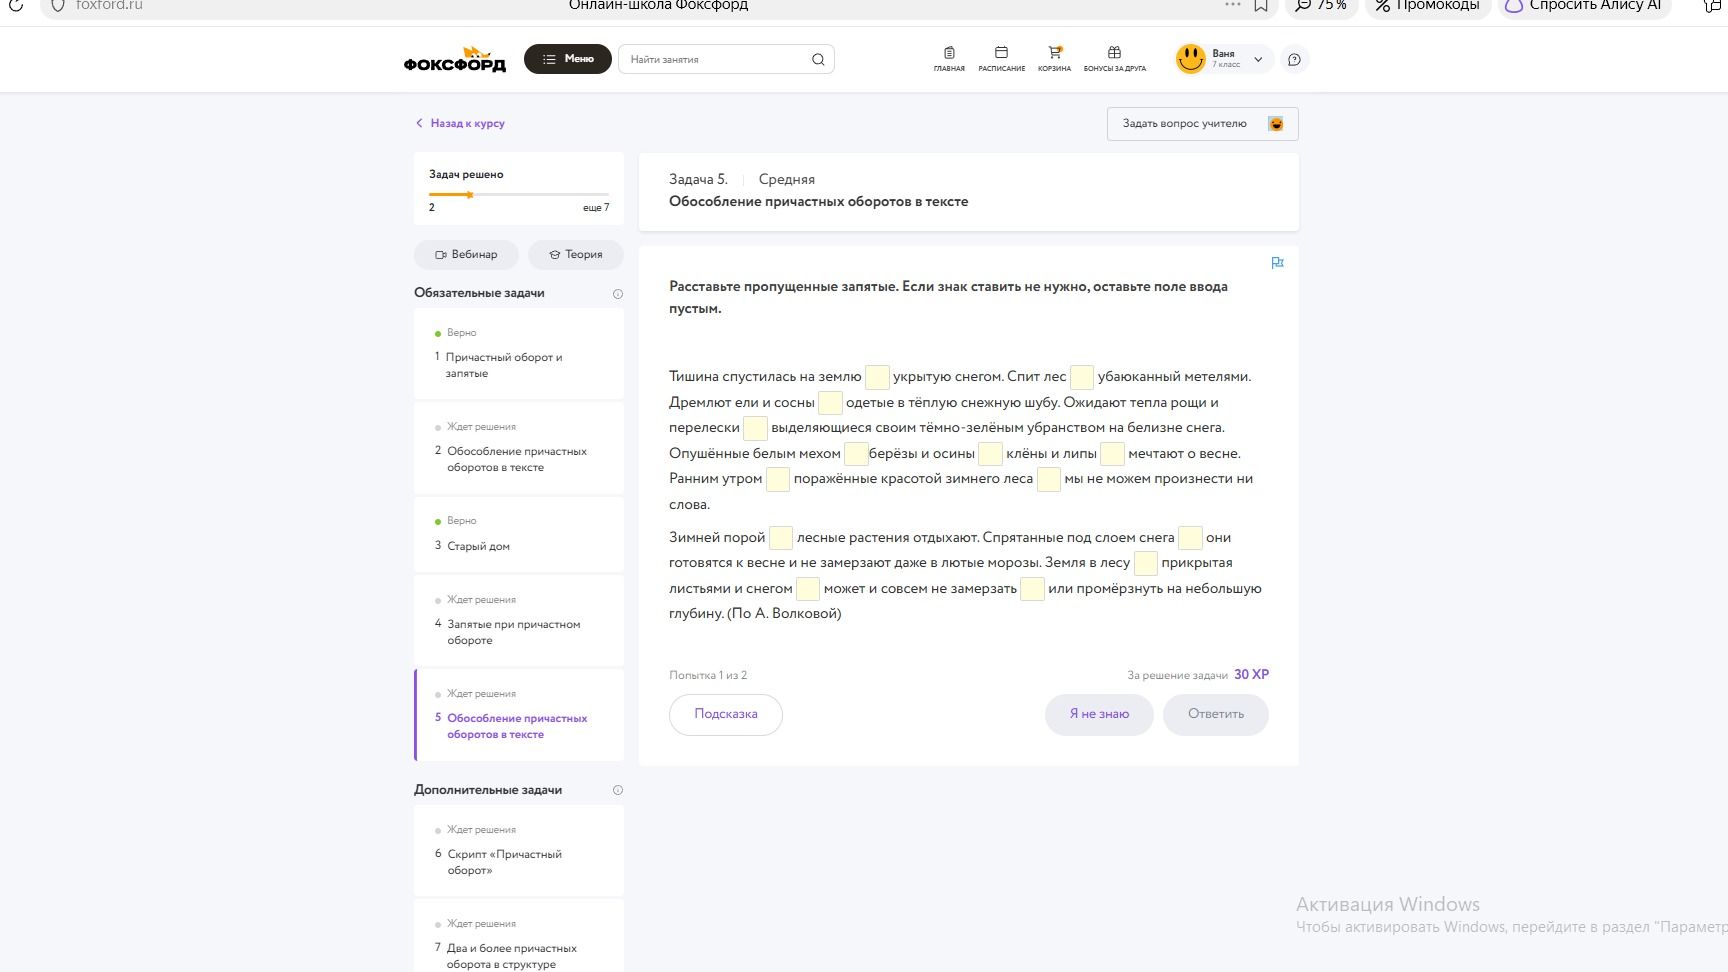Open the Главная icon
The image size is (1728, 972).
949,59
